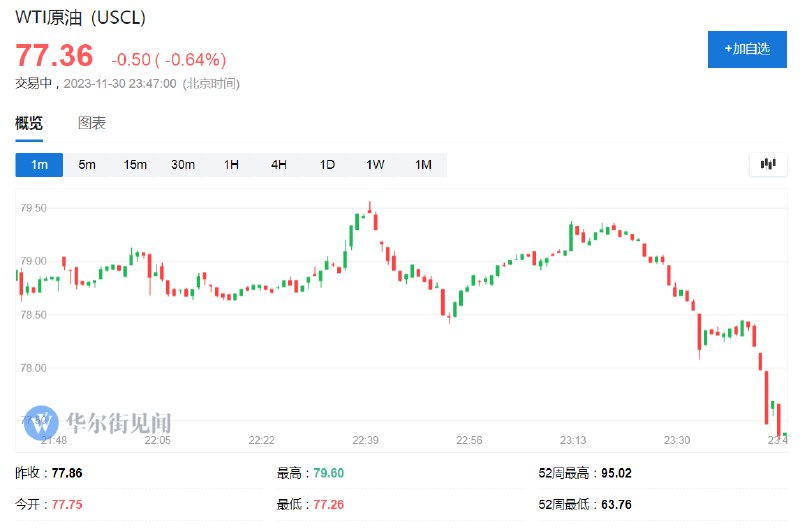Choose the 30m interval

(x=183, y=165)
